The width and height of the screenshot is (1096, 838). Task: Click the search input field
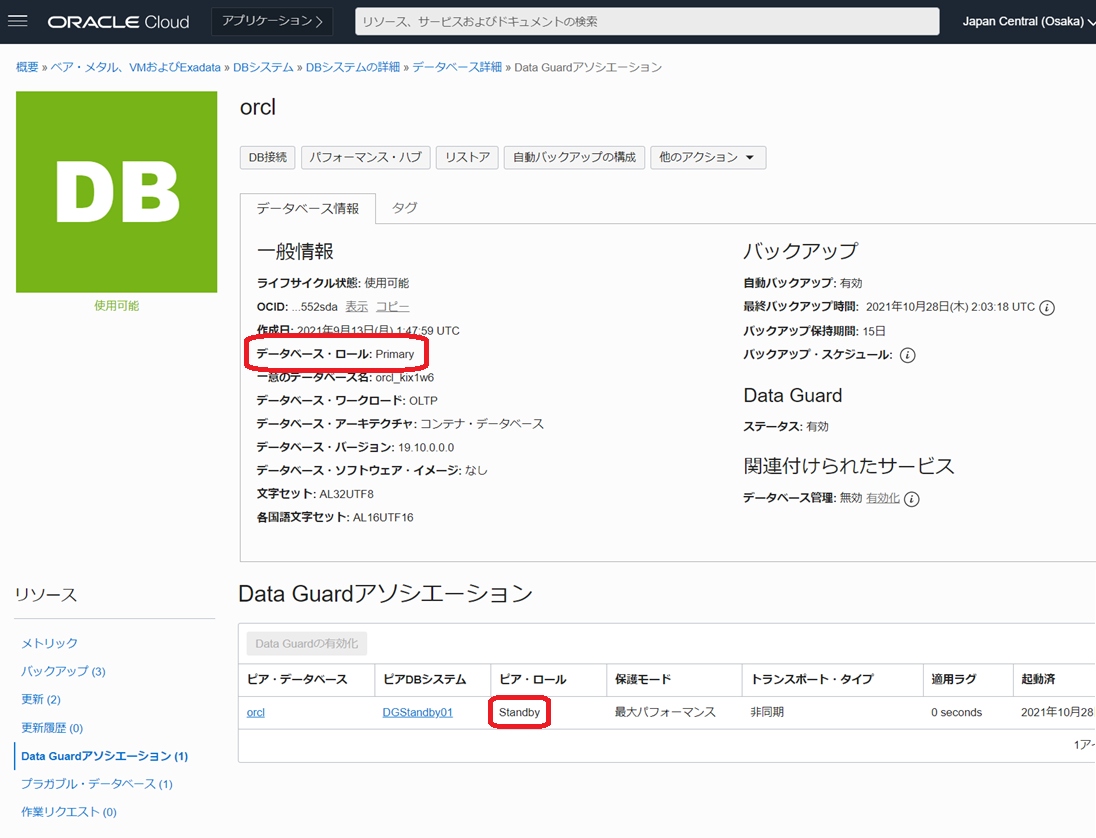tap(646, 21)
